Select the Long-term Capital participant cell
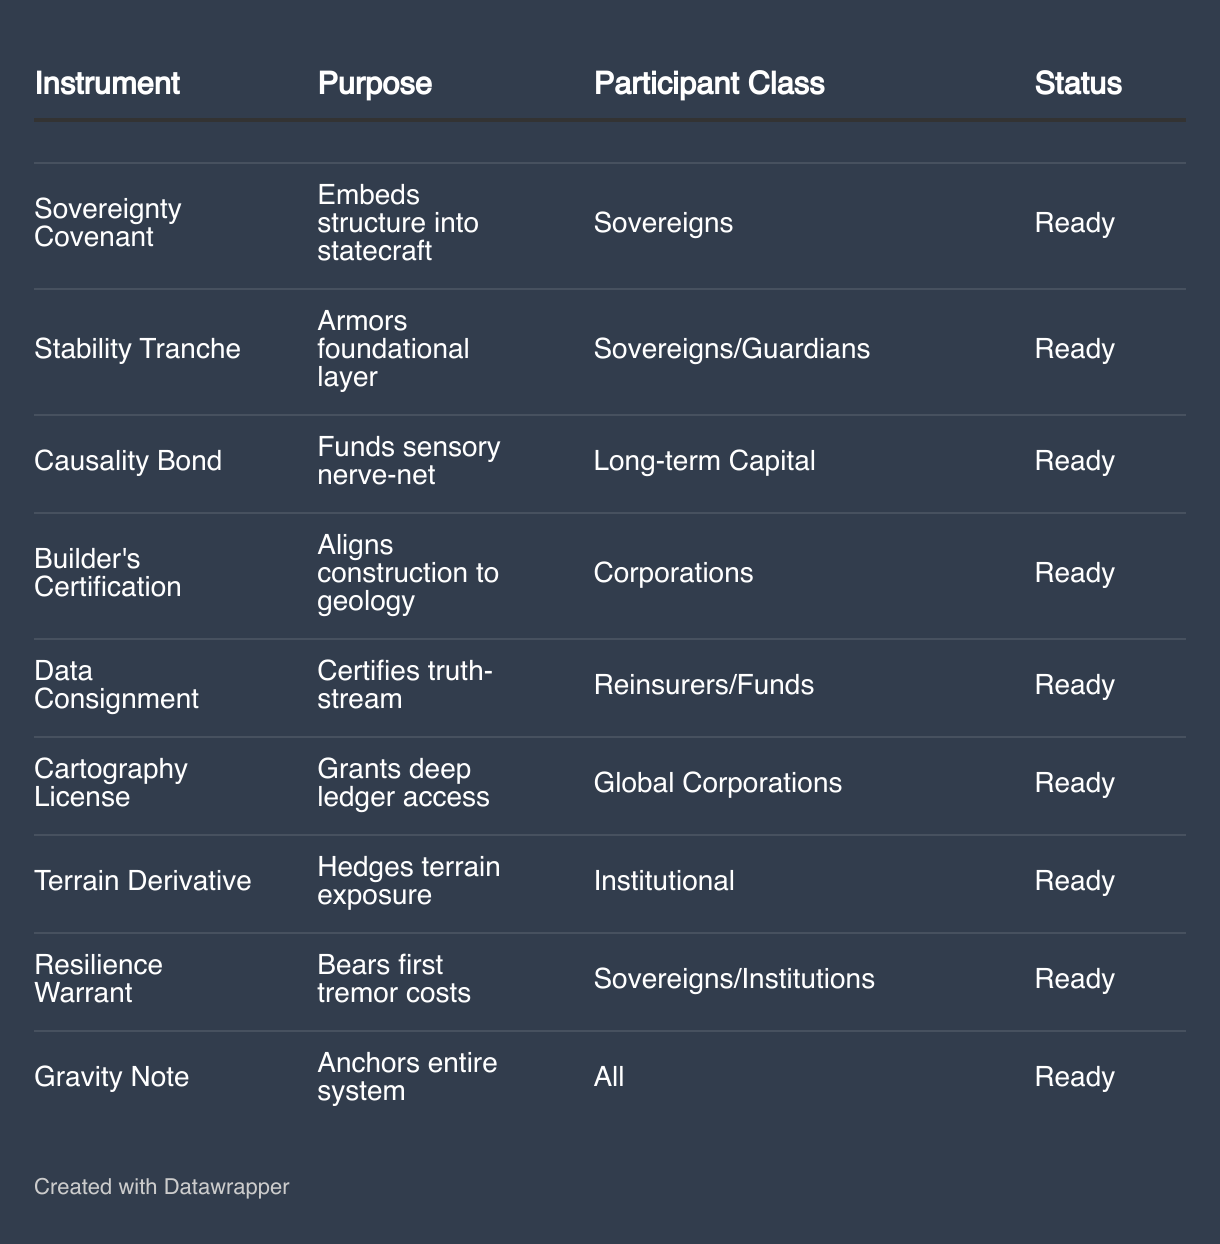Viewport: 1220px width, 1244px height. click(x=704, y=461)
